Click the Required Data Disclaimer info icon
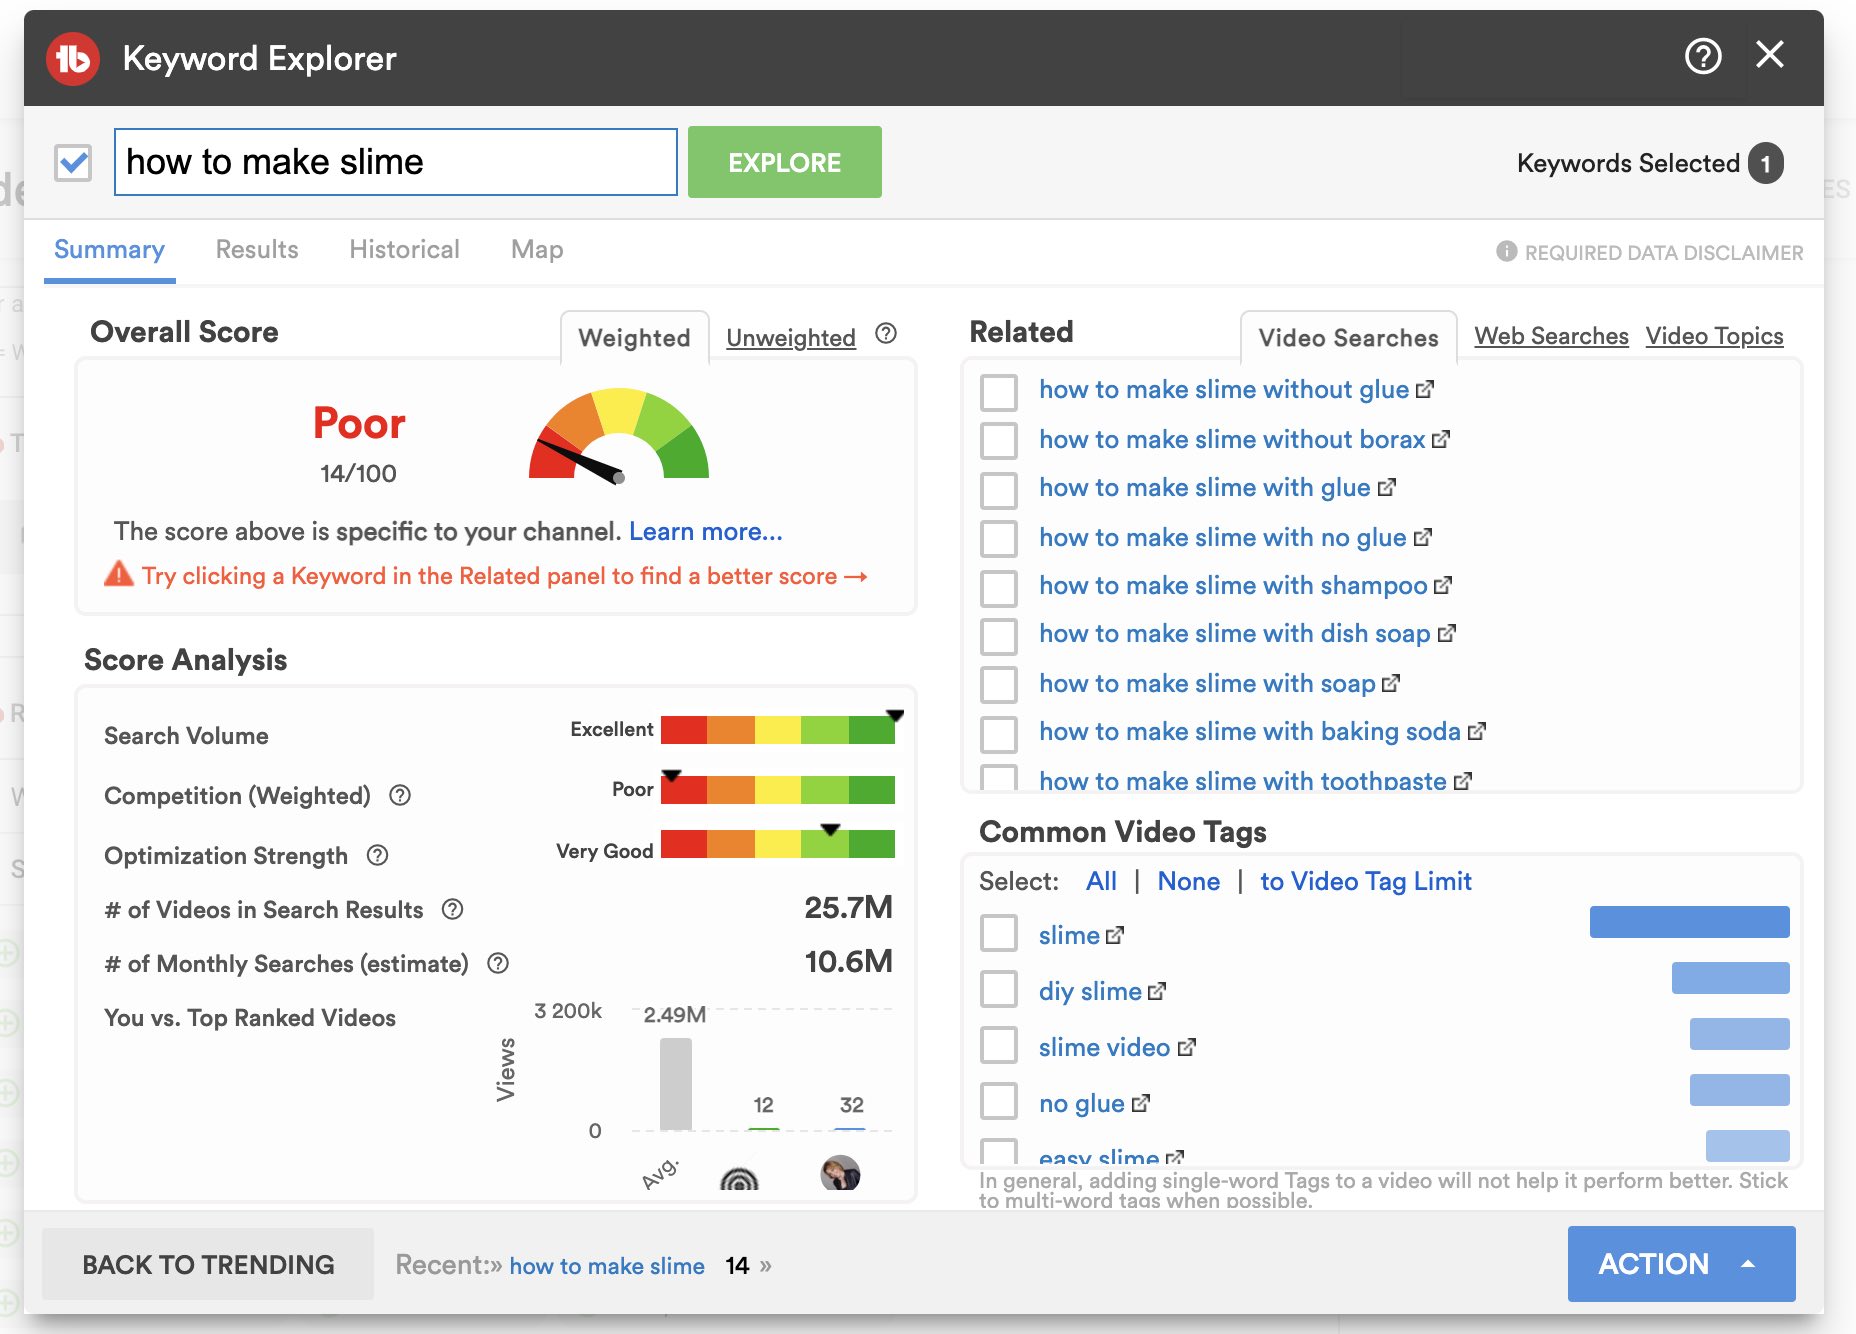 [1506, 251]
